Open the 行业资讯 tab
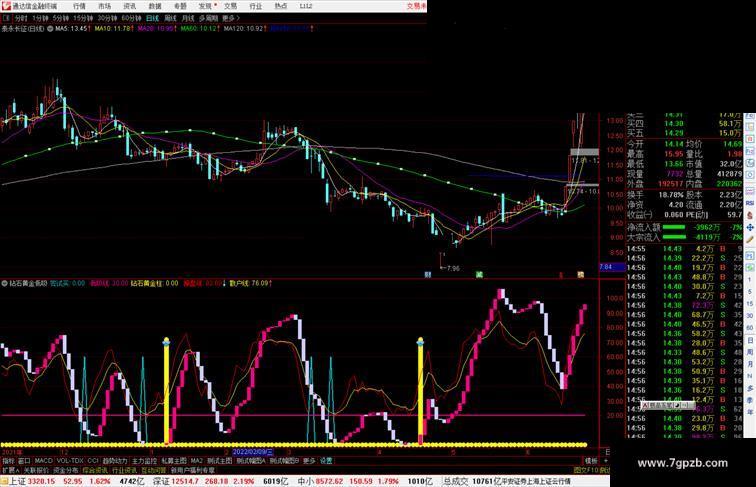The height and width of the screenshot is (487, 756). point(125,470)
